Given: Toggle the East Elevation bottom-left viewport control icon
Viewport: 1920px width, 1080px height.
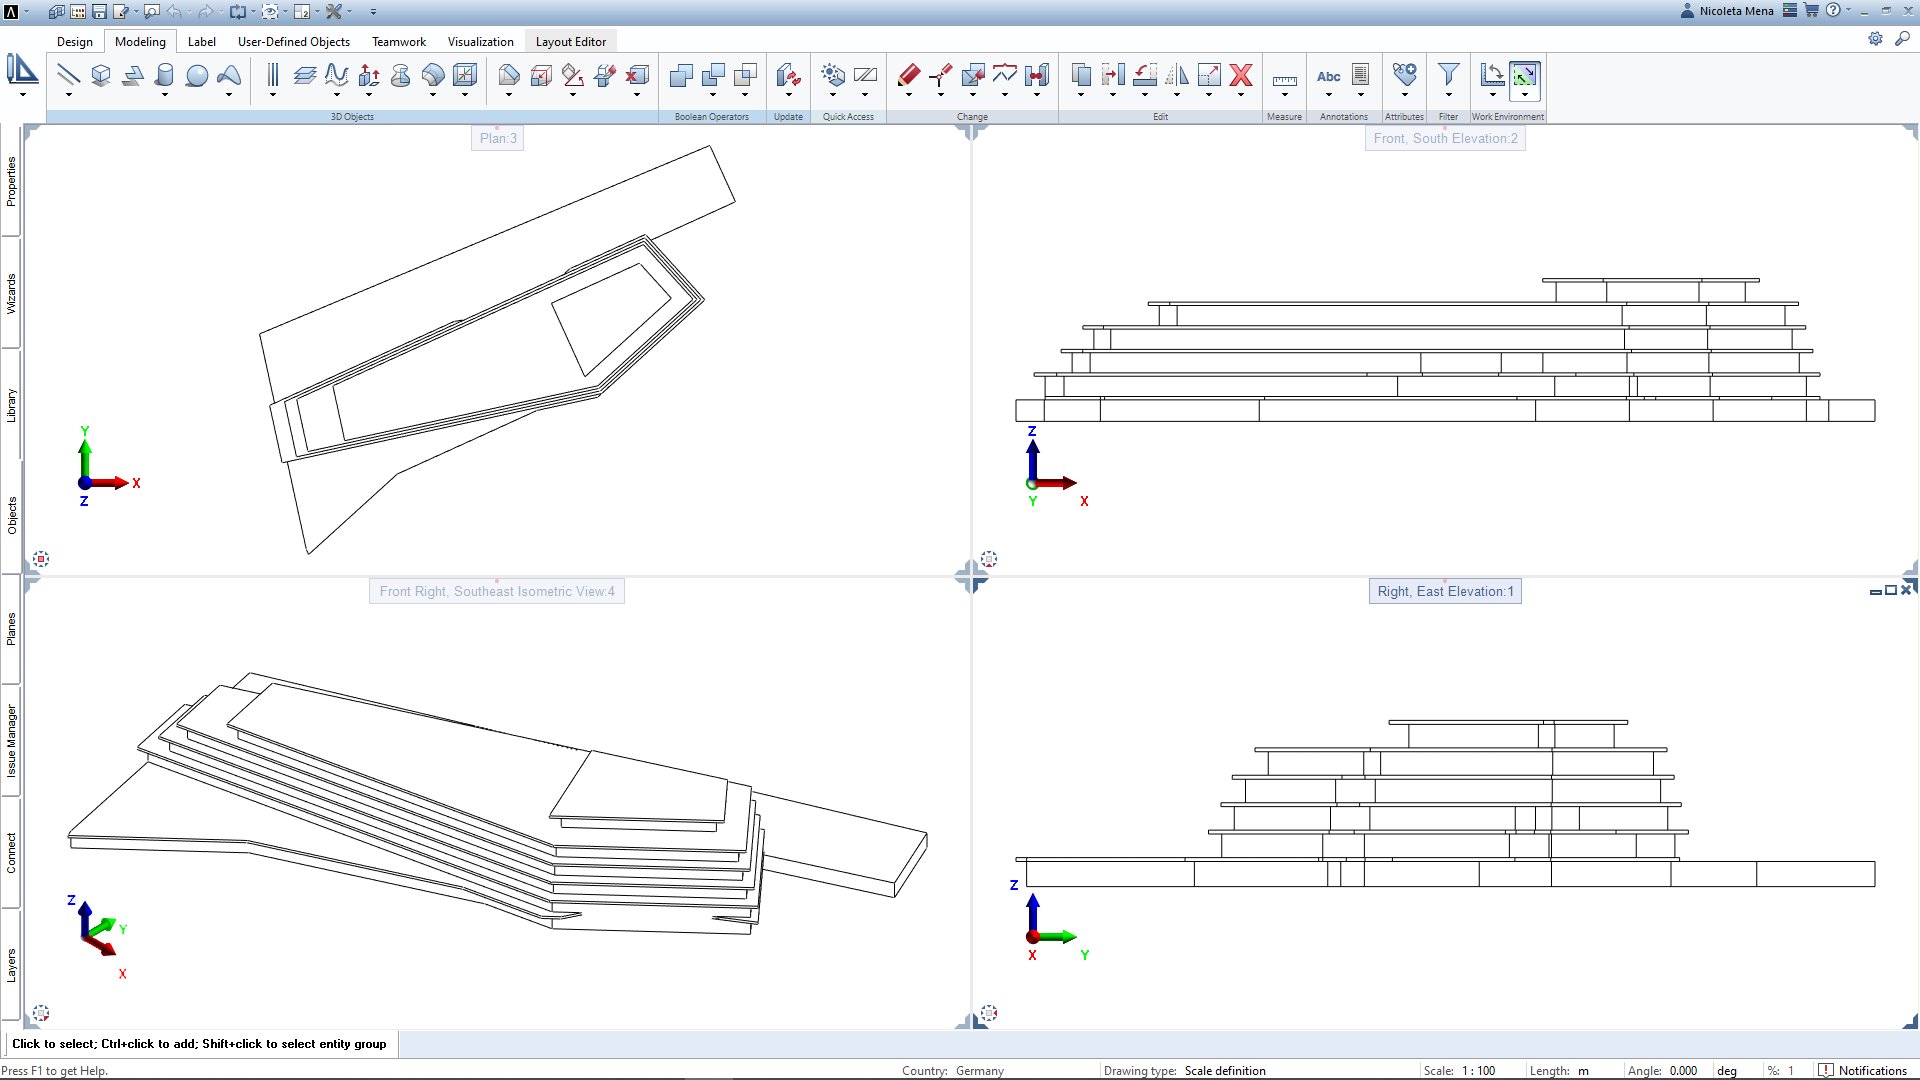Looking at the screenshot, I should click(989, 1013).
